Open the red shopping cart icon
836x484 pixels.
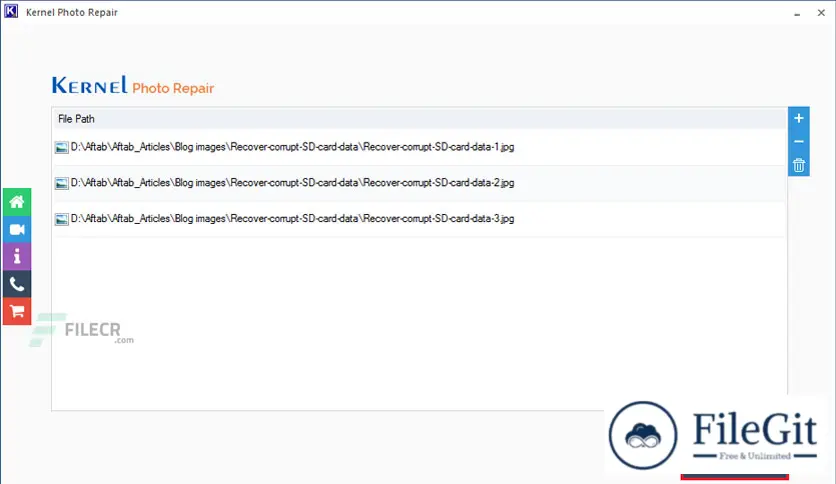17,311
